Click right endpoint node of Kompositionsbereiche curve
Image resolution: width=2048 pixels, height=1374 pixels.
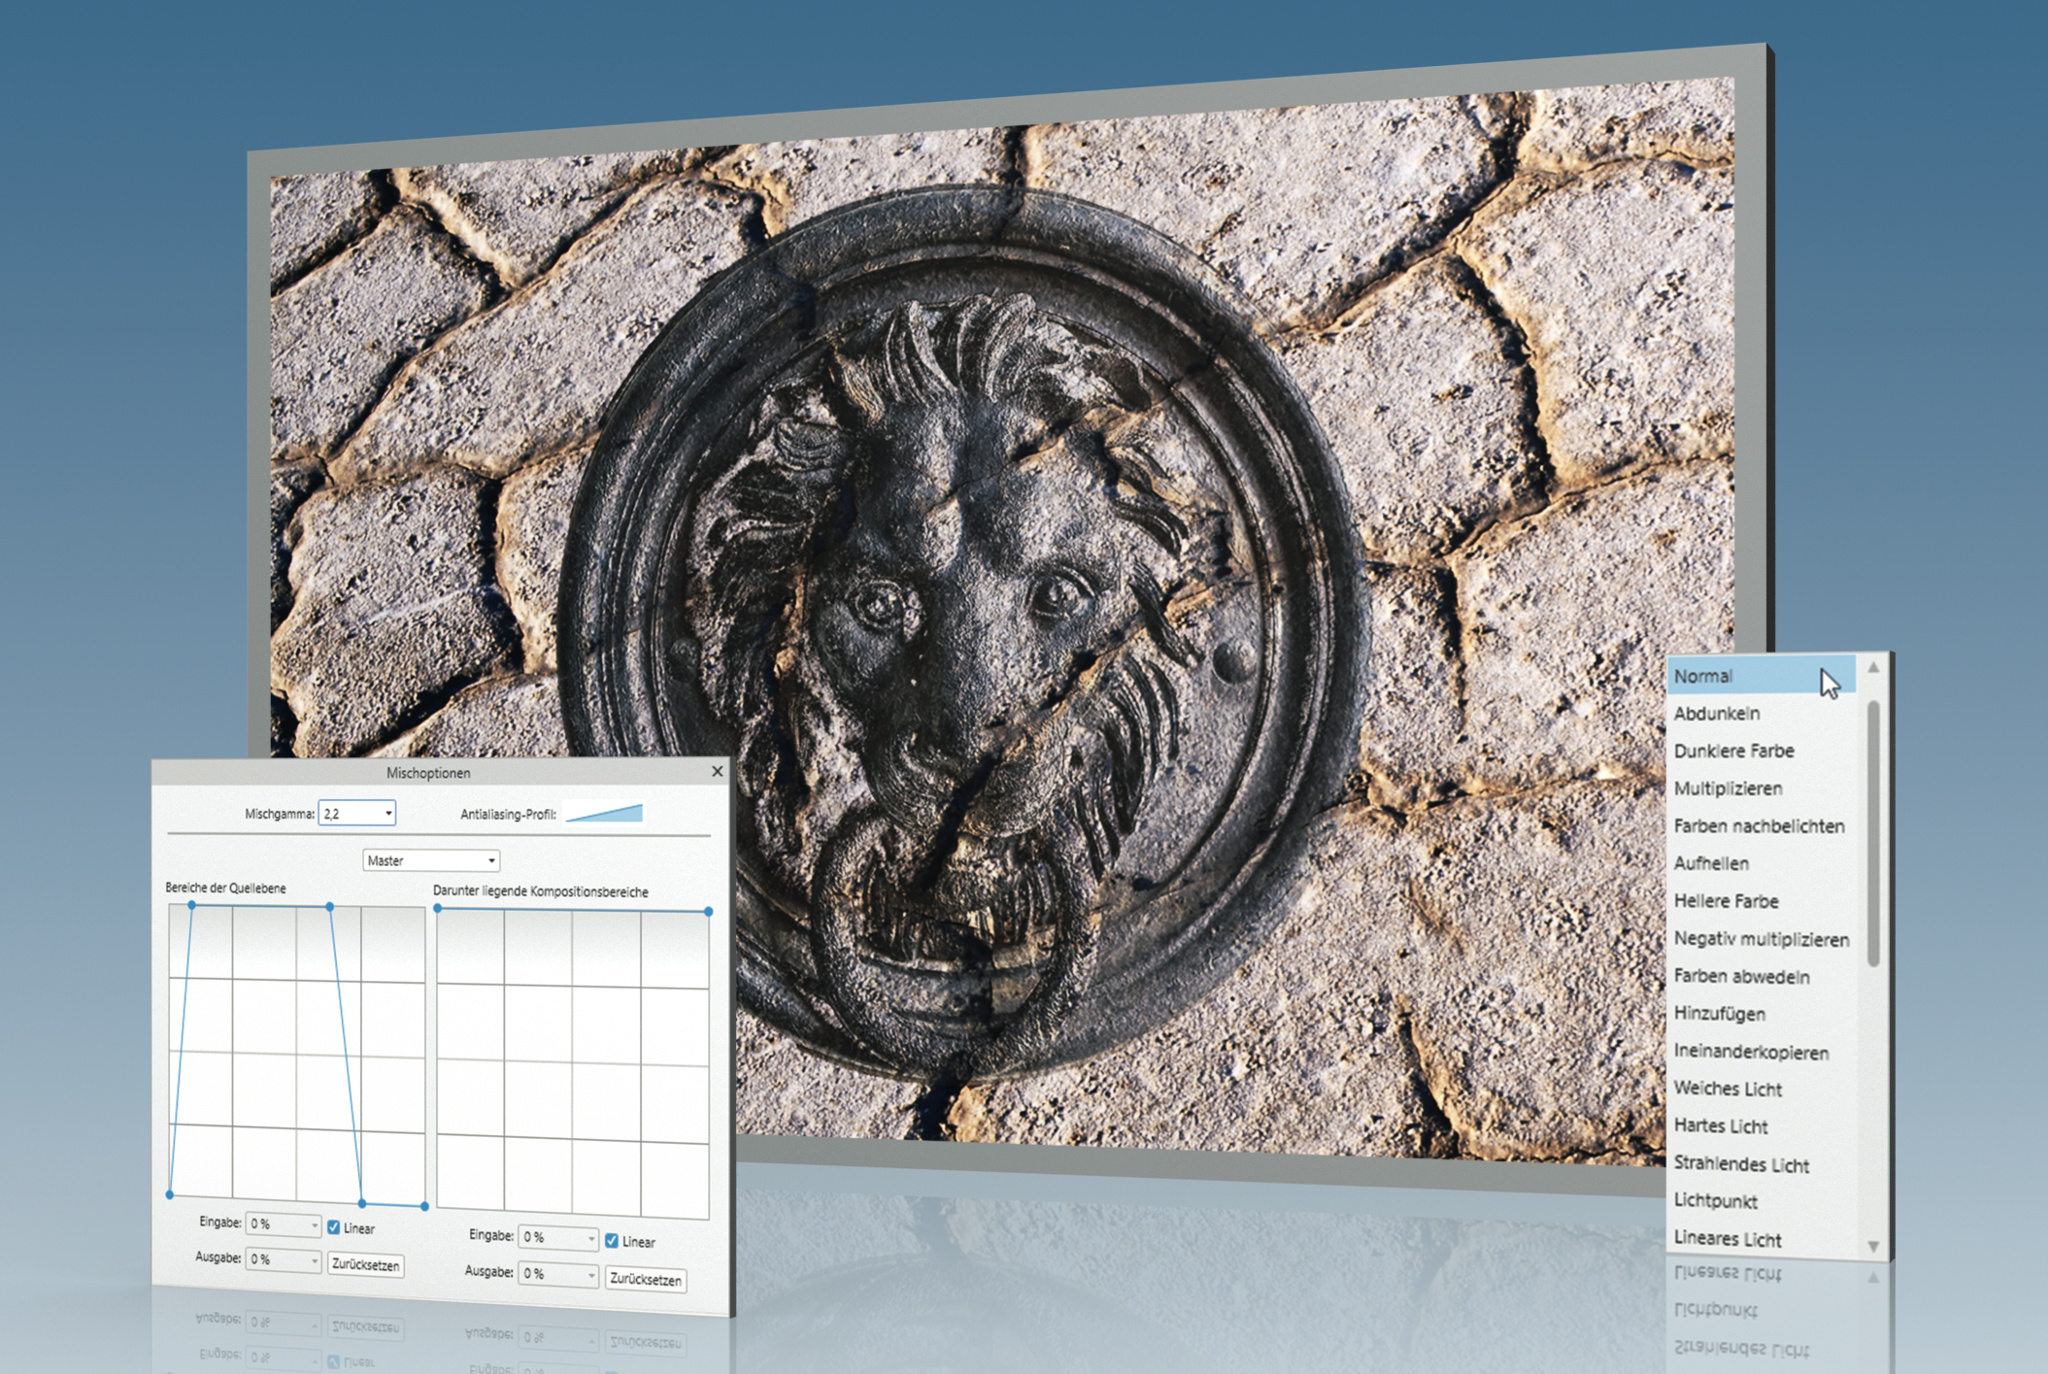(x=708, y=911)
